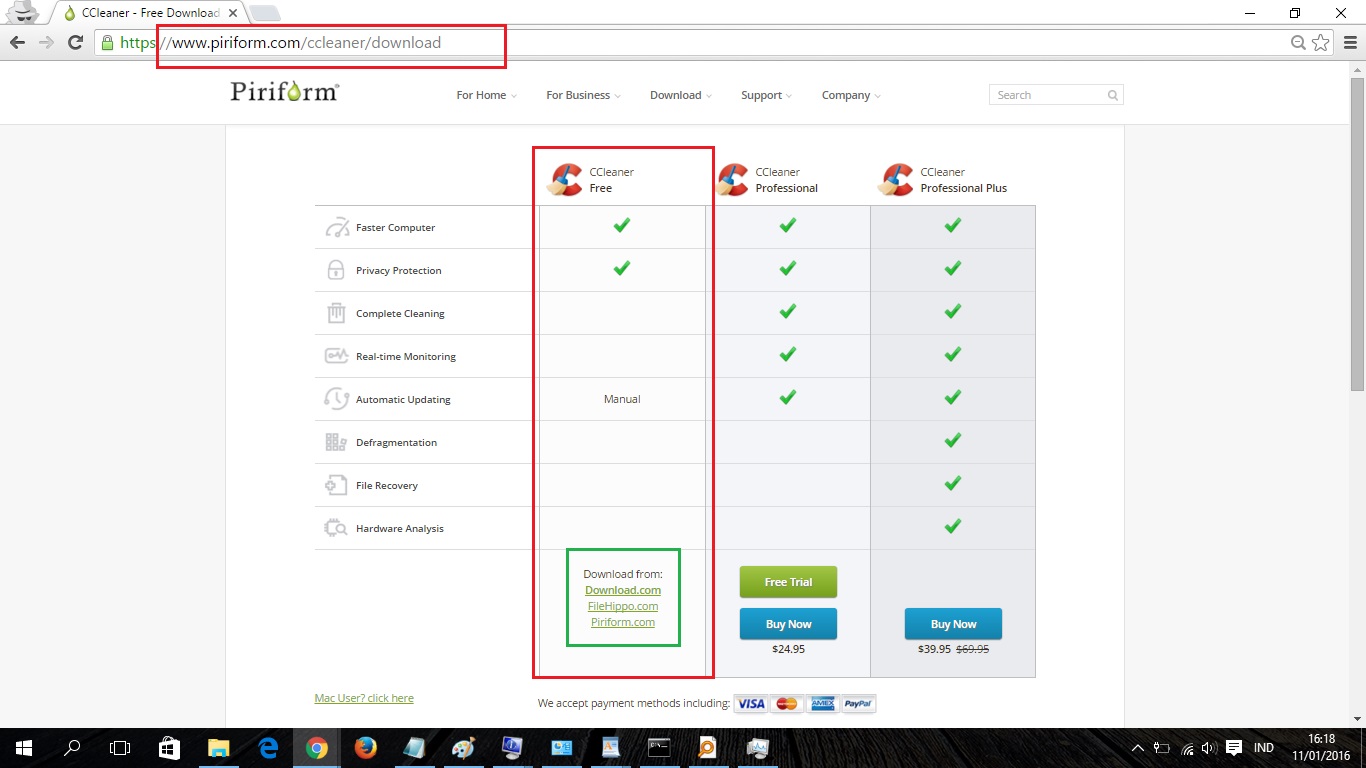Image resolution: width=1366 pixels, height=768 pixels.
Task: Click the search magnifier in site search box
Action: click(x=1112, y=95)
